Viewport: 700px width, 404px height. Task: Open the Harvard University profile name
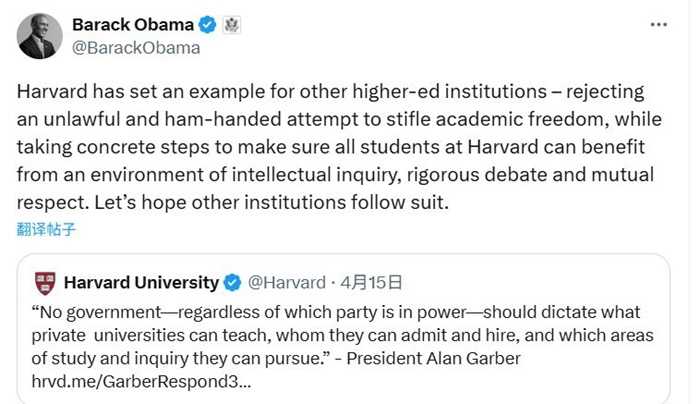point(141,282)
